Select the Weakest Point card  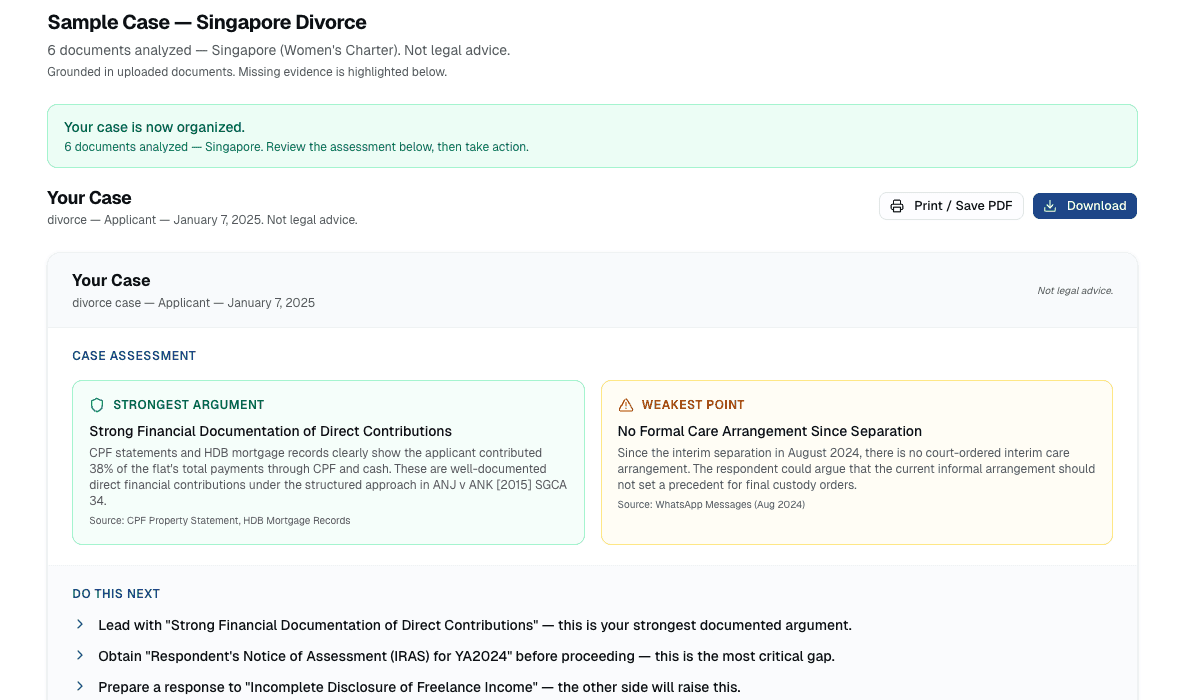[x=856, y=462]
